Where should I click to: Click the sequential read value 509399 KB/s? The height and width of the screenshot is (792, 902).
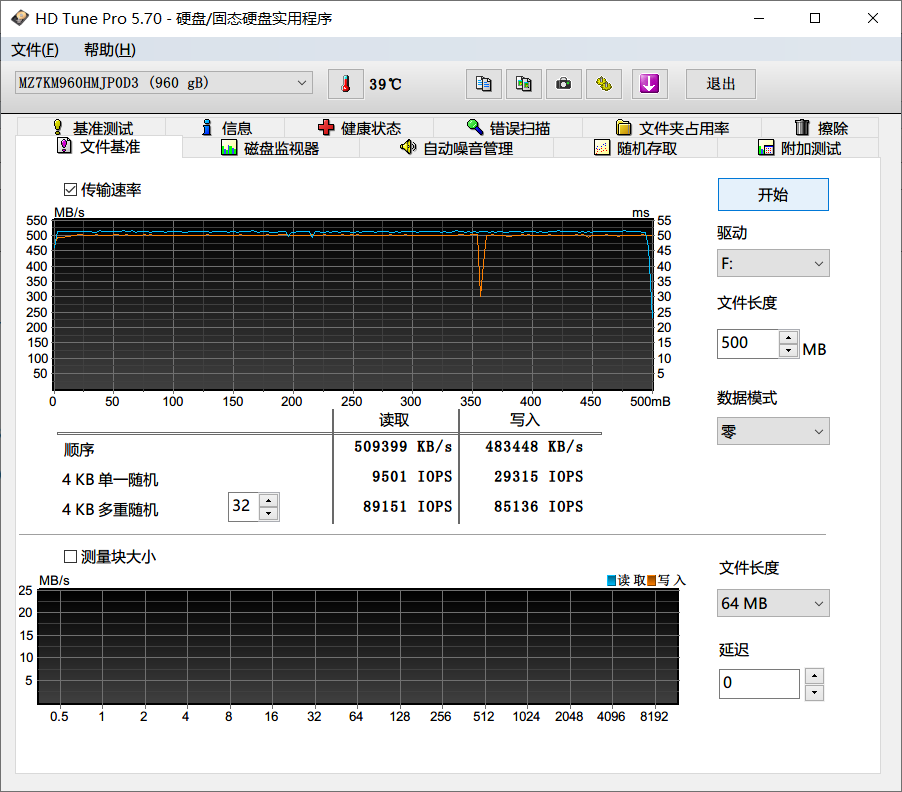403,447
